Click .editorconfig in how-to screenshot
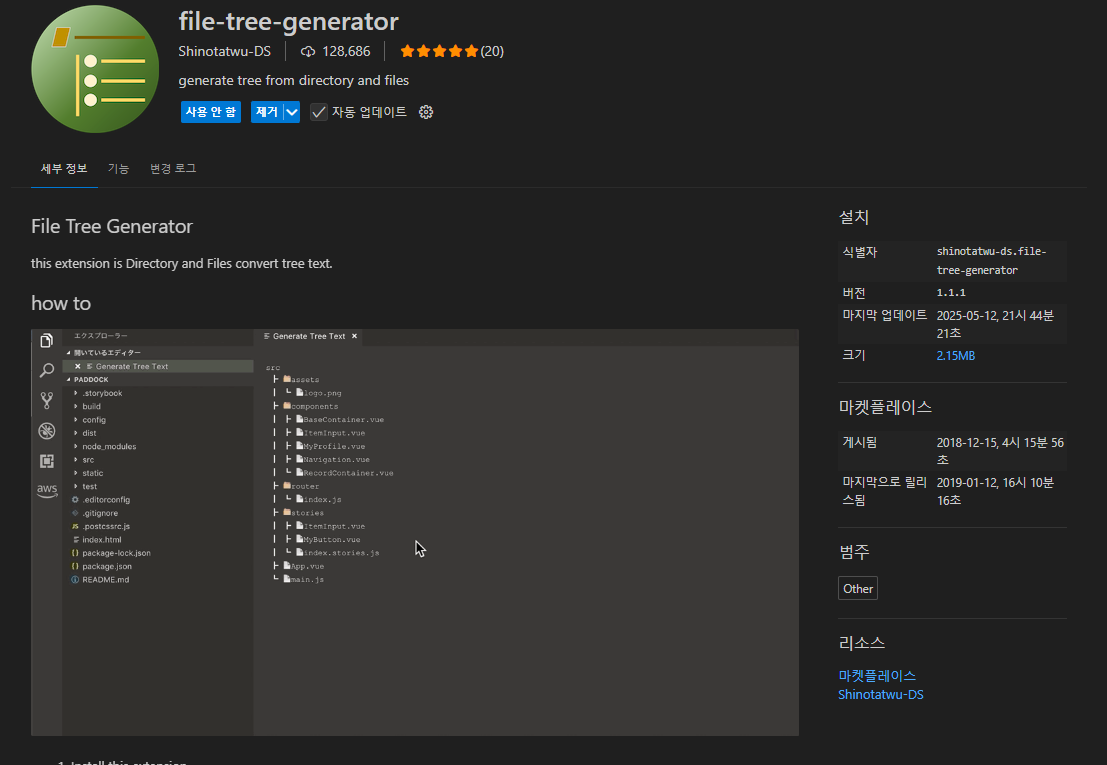Screen dimensions: 1107x765 (106, 500)
